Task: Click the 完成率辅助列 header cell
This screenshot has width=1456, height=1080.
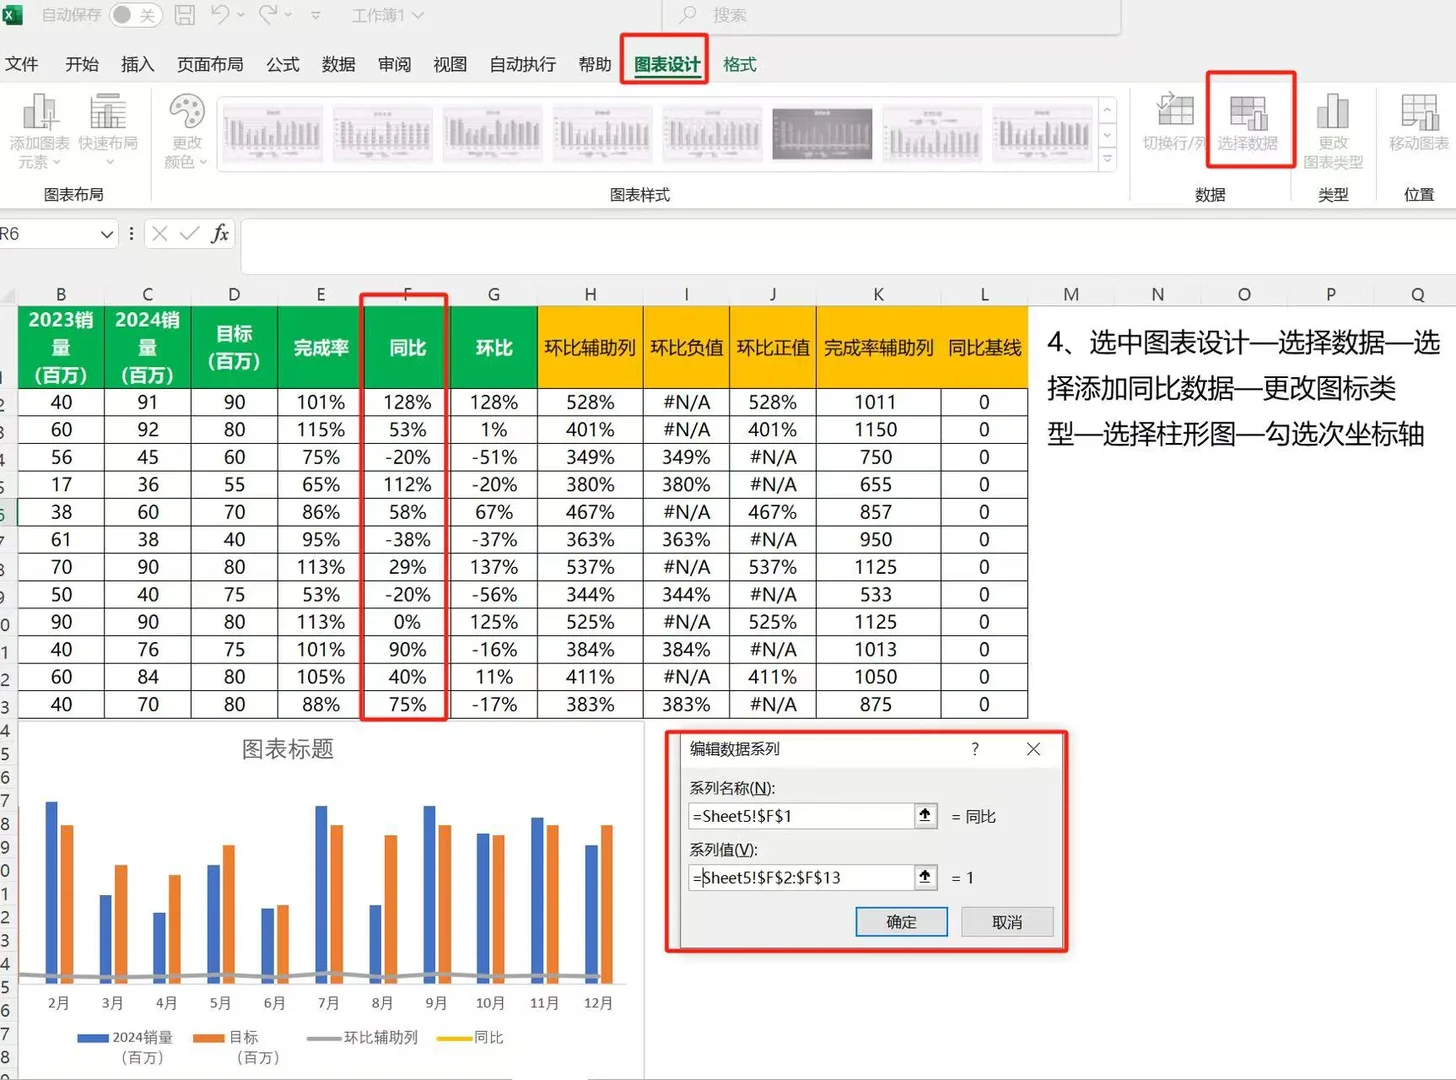Action: click(x=878, y=347)
